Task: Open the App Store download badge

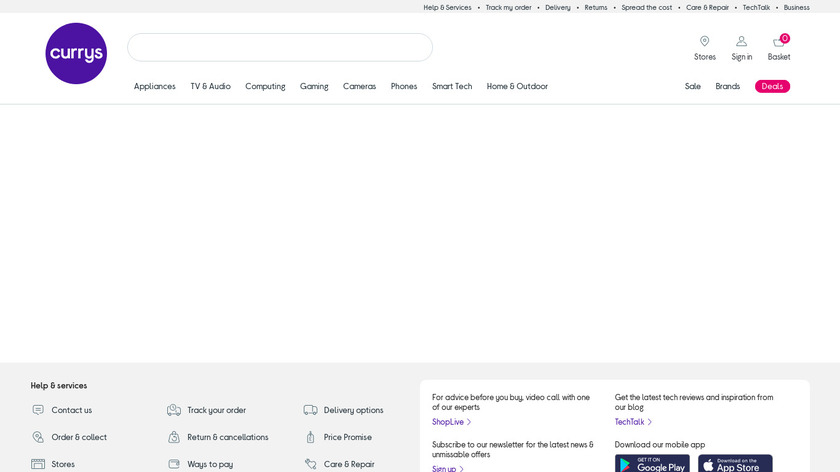Action: point(735,464)
